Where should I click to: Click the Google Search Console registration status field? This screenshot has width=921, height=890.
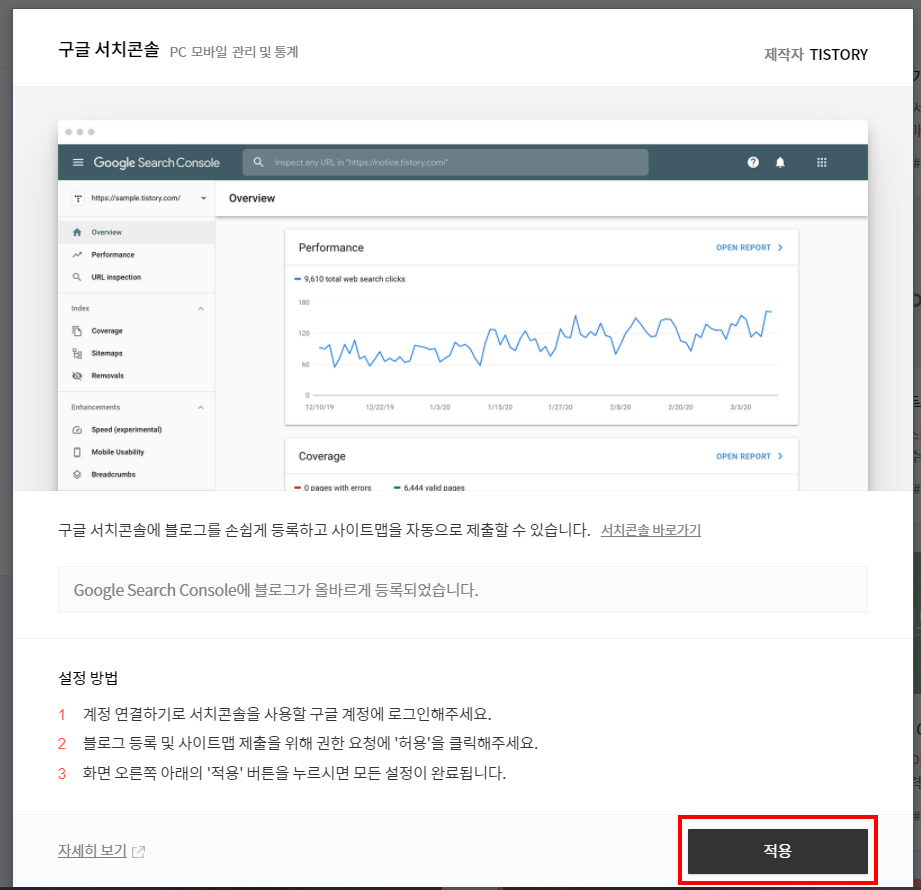462,589
